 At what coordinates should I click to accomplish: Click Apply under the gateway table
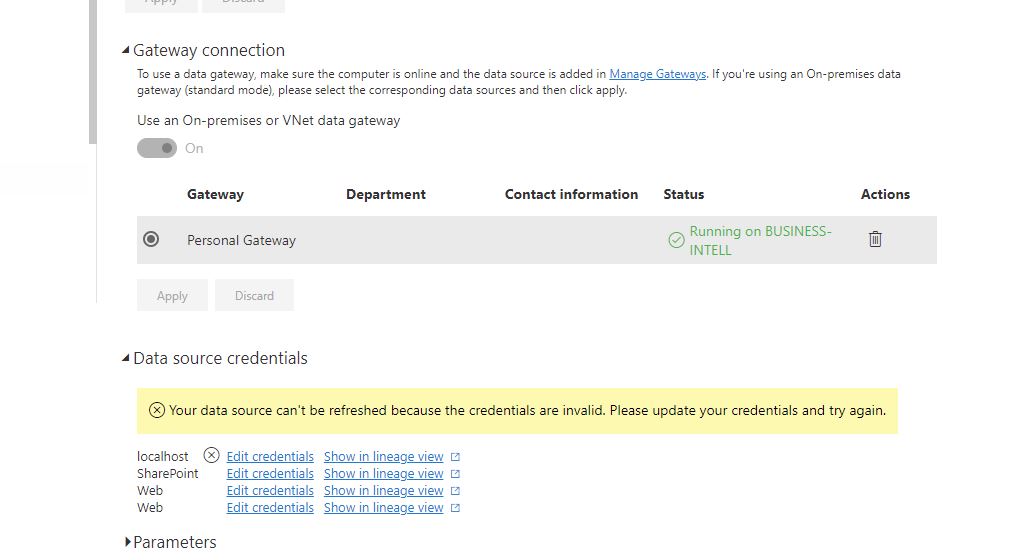[172, 296]
